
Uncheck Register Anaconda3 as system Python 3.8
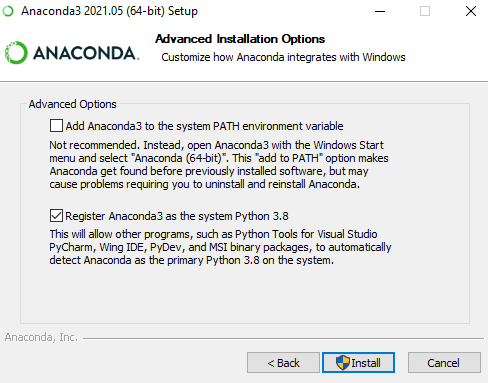click(x=56, y=216)
